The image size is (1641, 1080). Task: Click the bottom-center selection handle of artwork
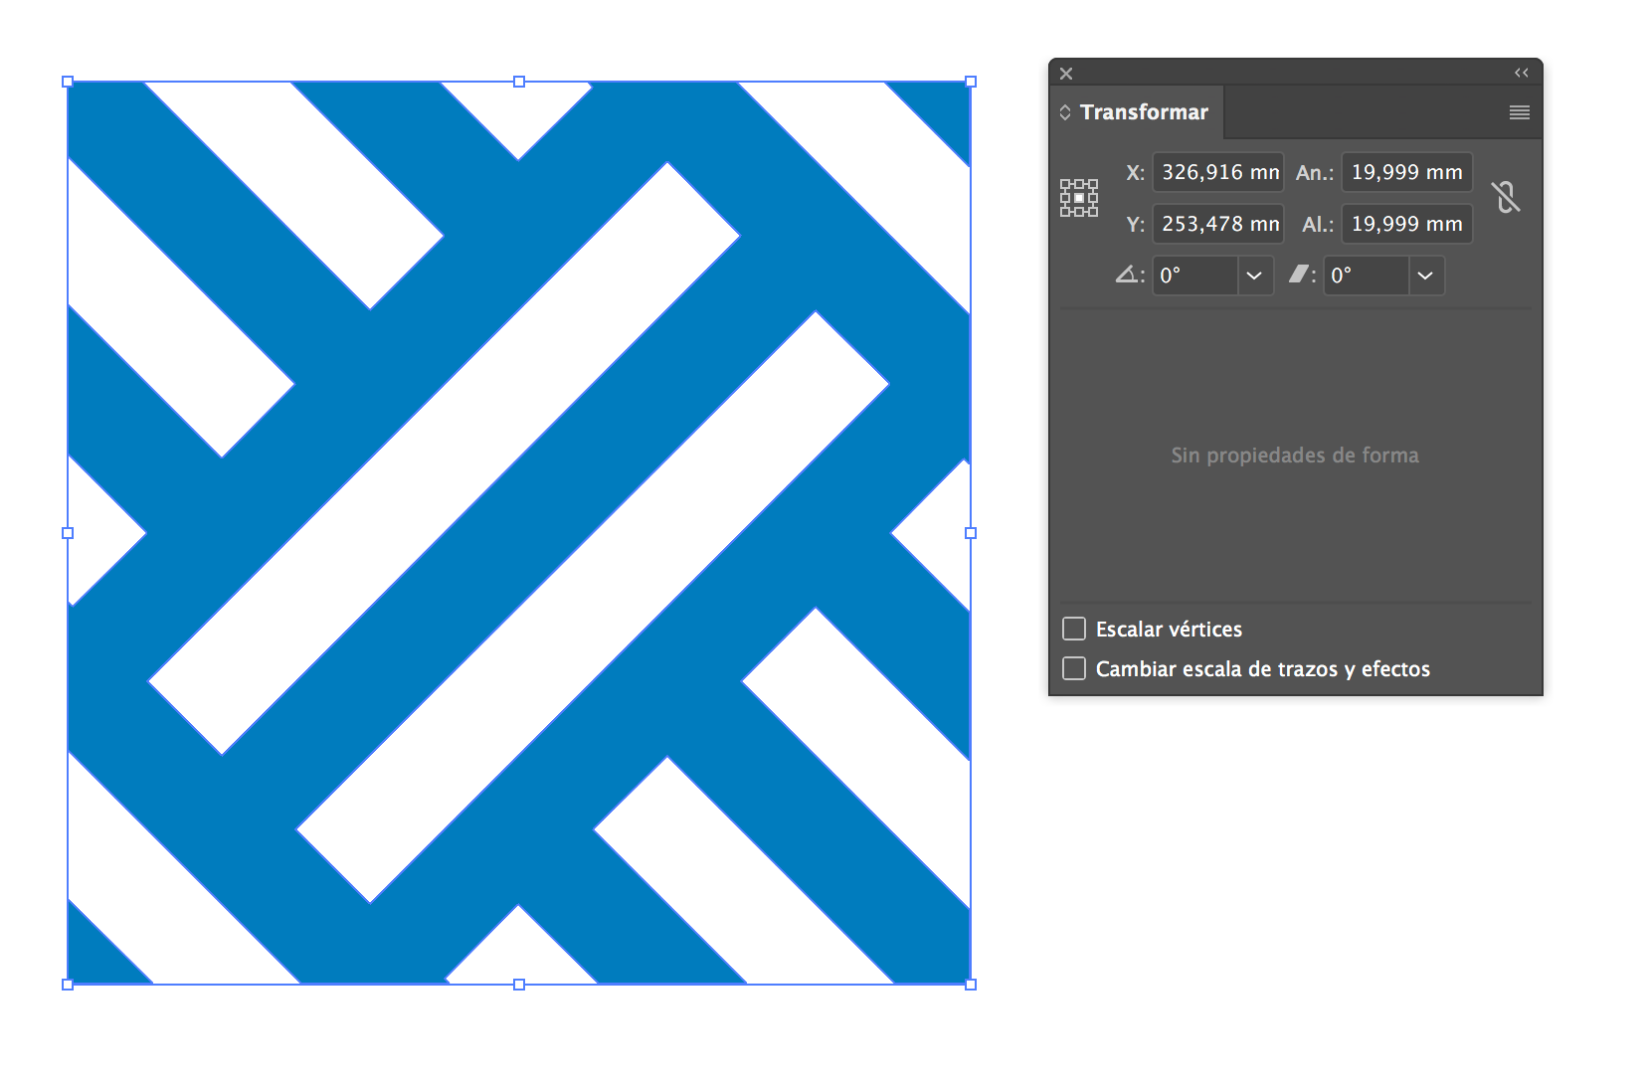(x=519, y=984)
